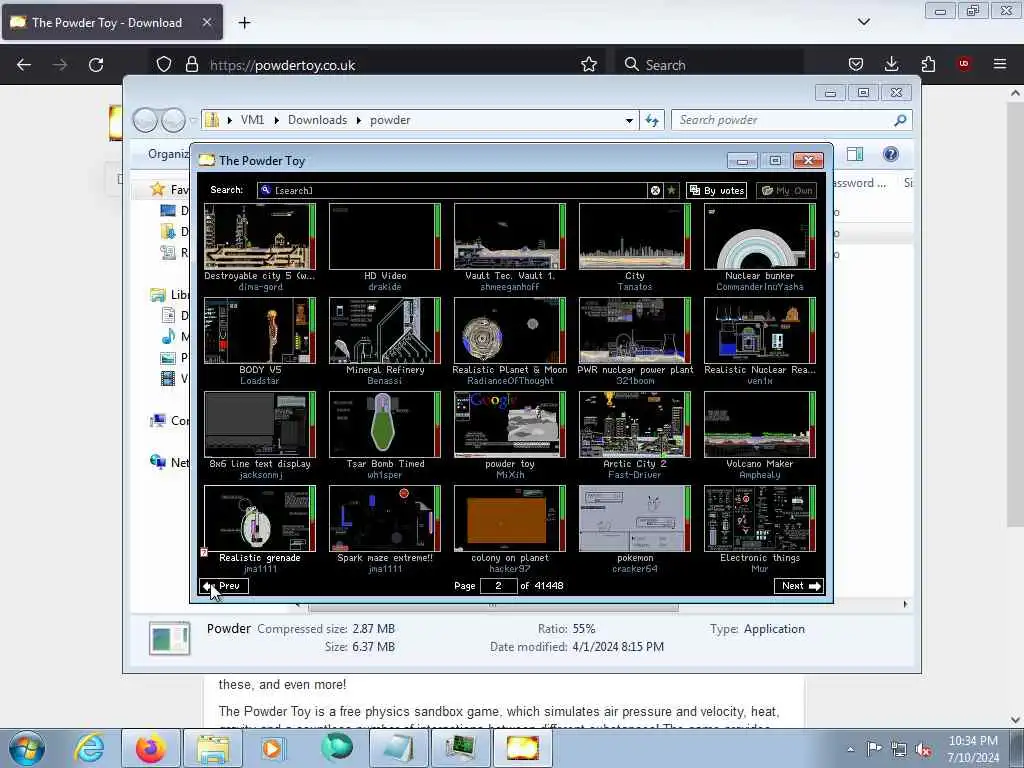
Task: Open a new Firefox tab
Action: point(244,23)
